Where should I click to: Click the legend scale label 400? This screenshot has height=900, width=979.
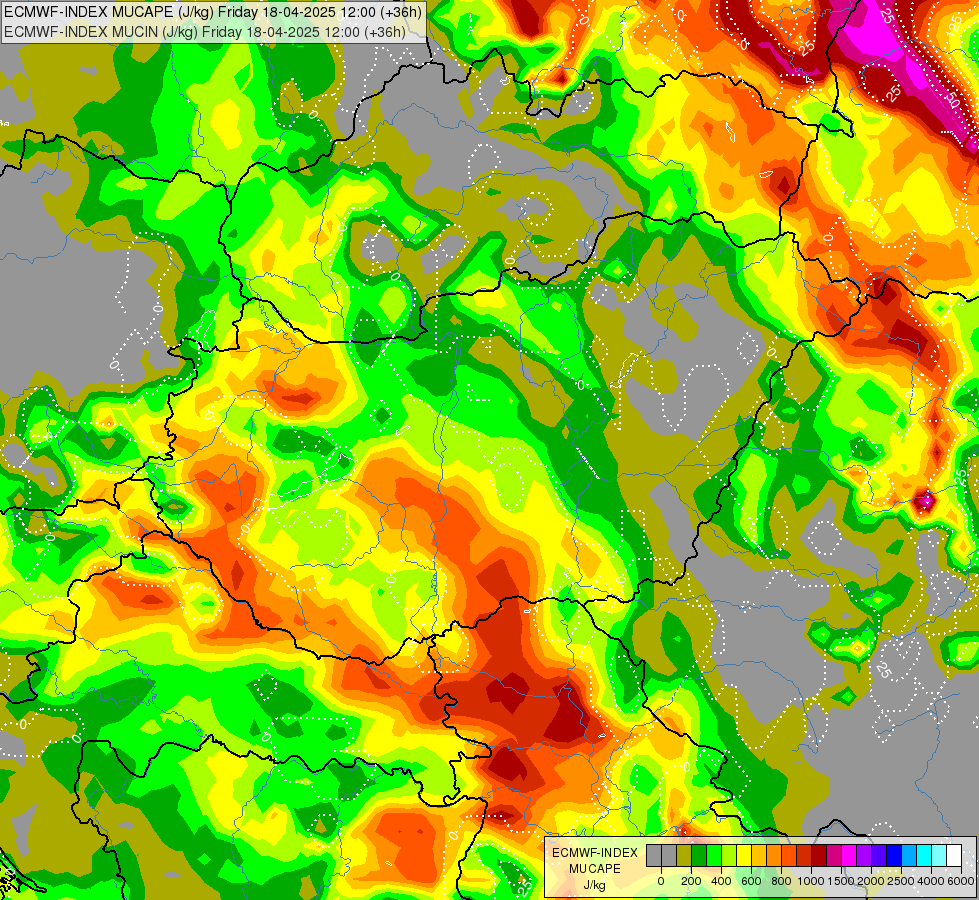[x=721, y=881]
